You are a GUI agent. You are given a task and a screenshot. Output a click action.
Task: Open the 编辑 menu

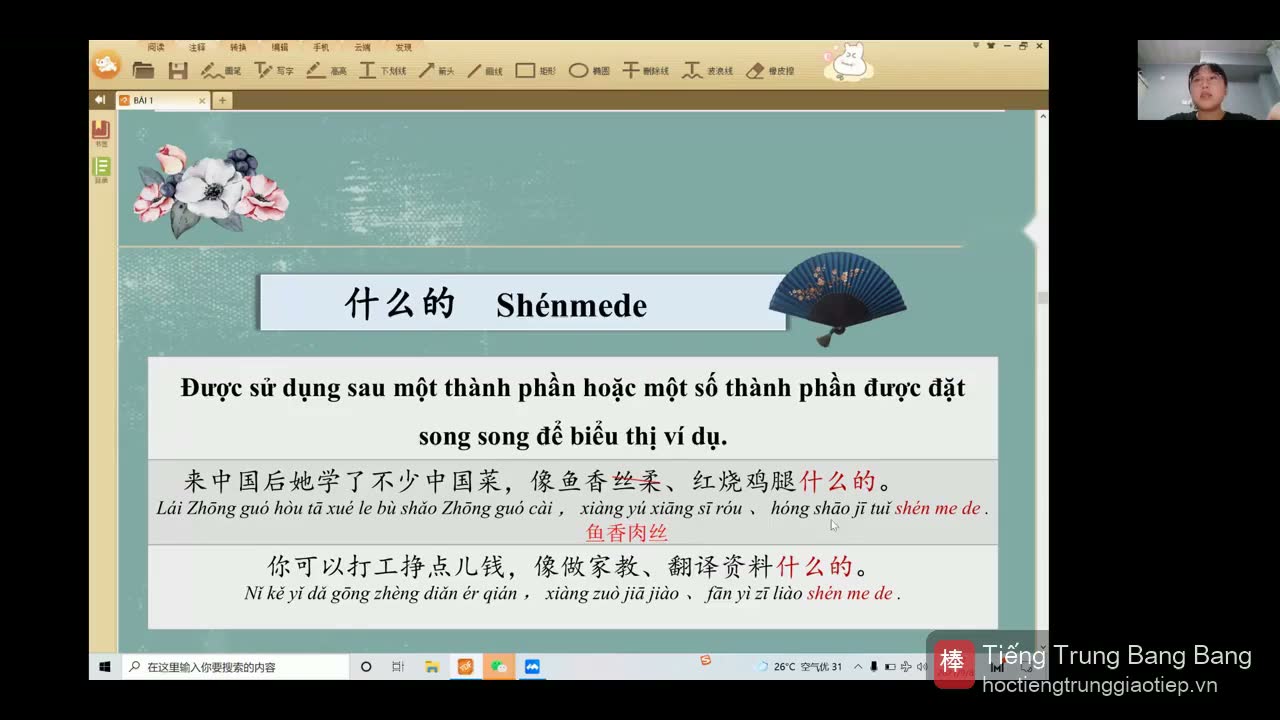[x=280, y=47]
